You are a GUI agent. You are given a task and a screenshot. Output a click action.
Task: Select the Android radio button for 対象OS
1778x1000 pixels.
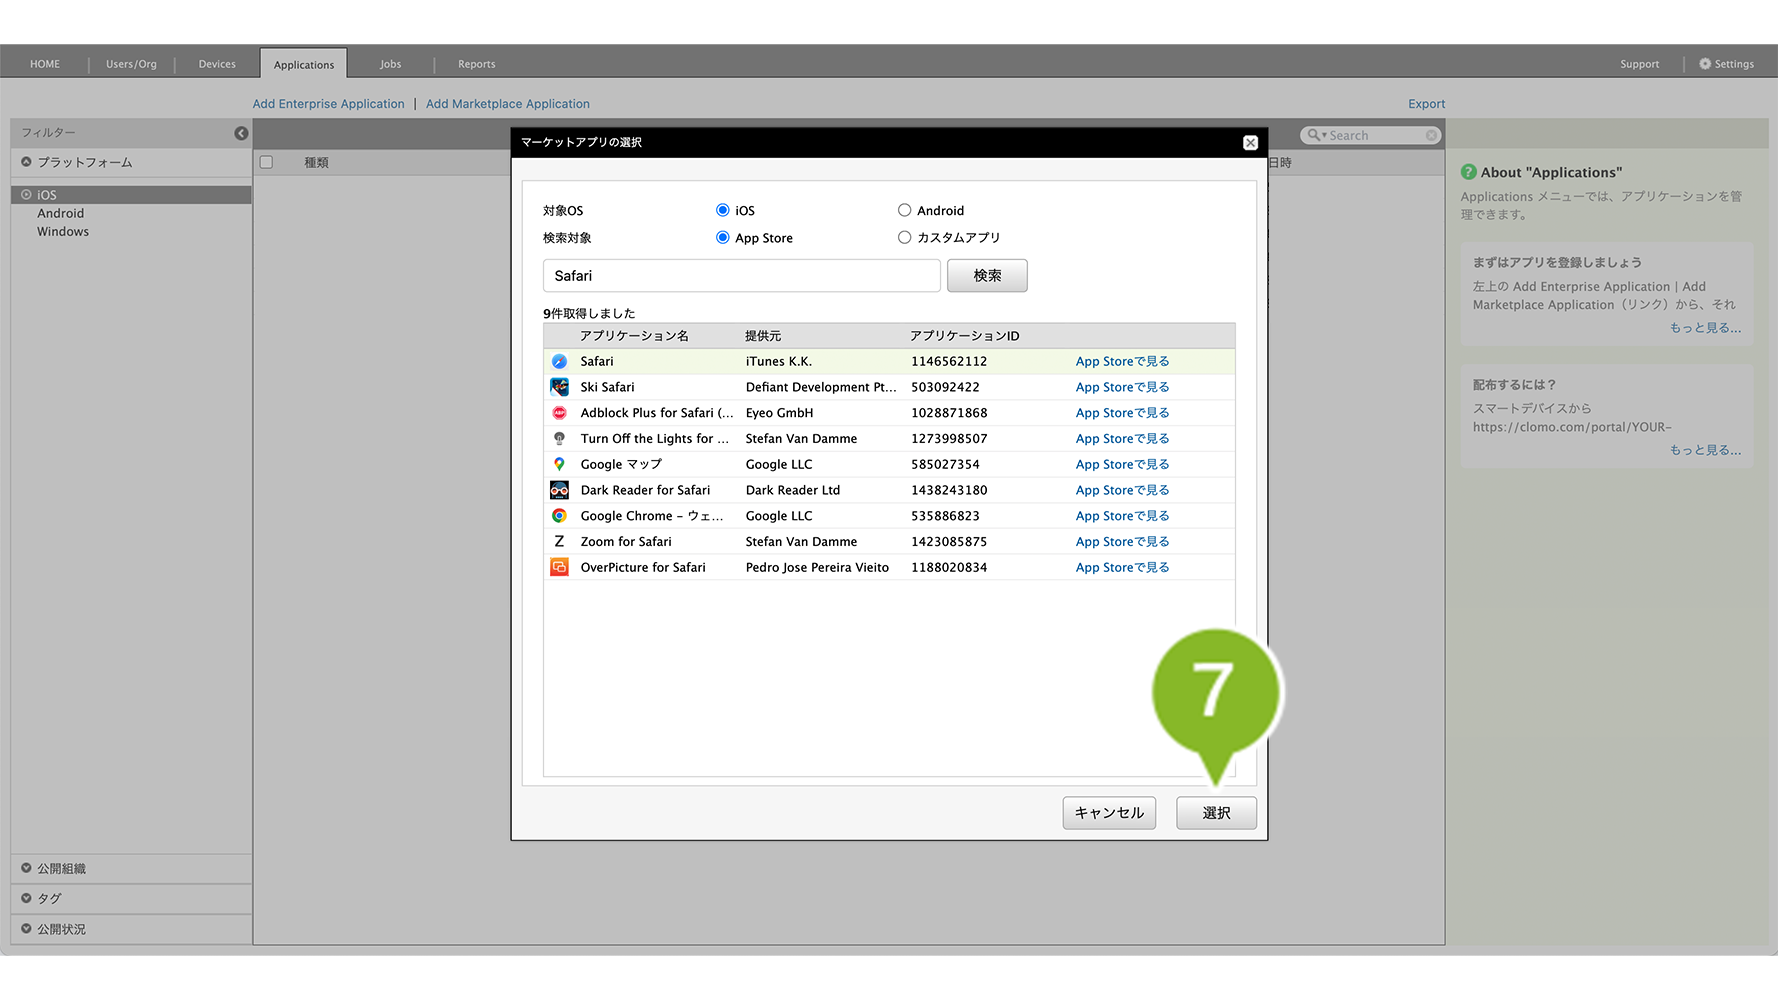coord(904,210)
